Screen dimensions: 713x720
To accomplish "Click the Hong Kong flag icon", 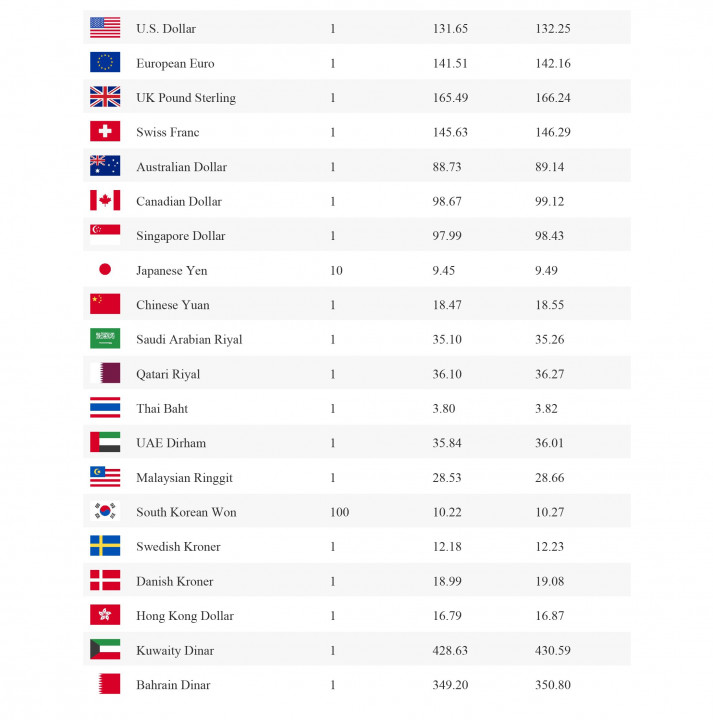I will coord(105,615).
